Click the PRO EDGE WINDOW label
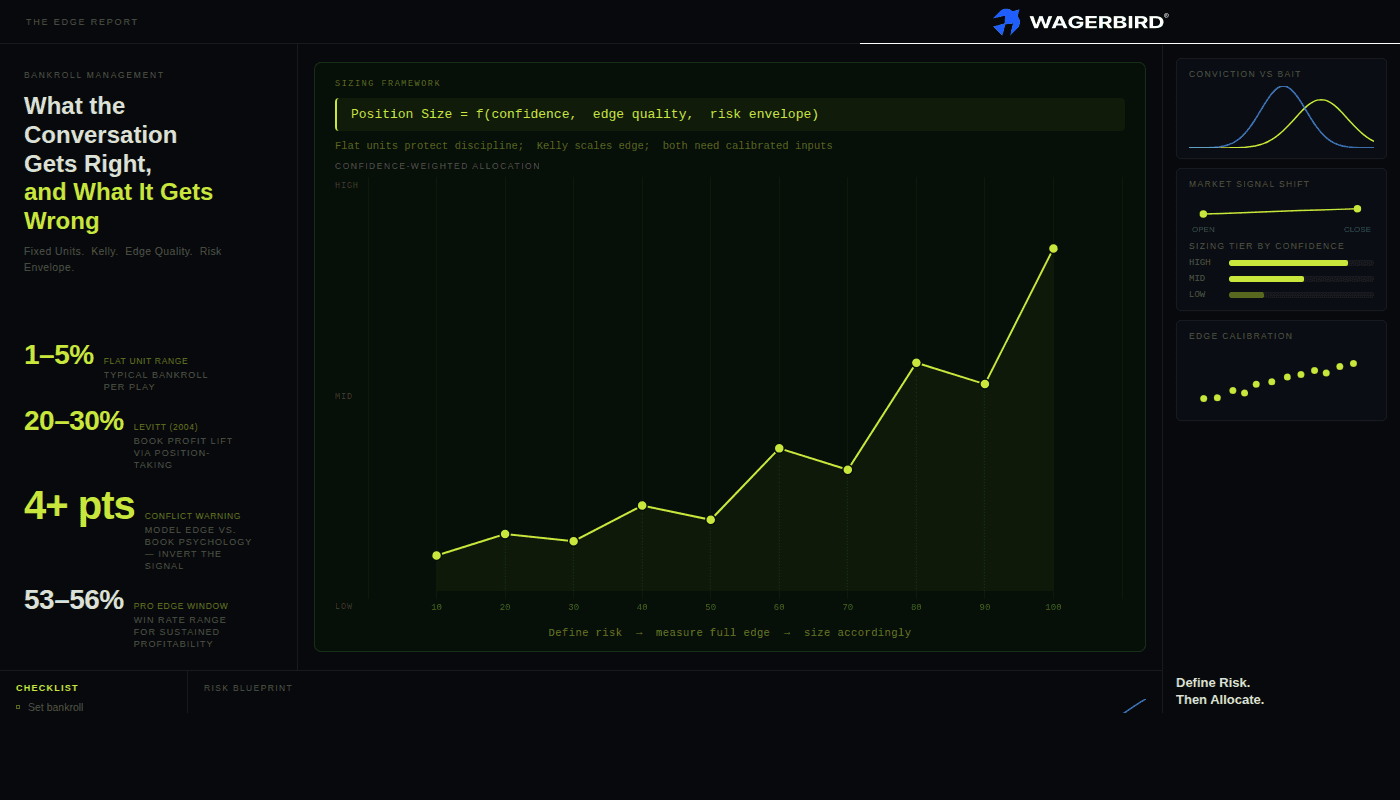The height and width of the screenshot is (800, 1400). click(181, 606)
